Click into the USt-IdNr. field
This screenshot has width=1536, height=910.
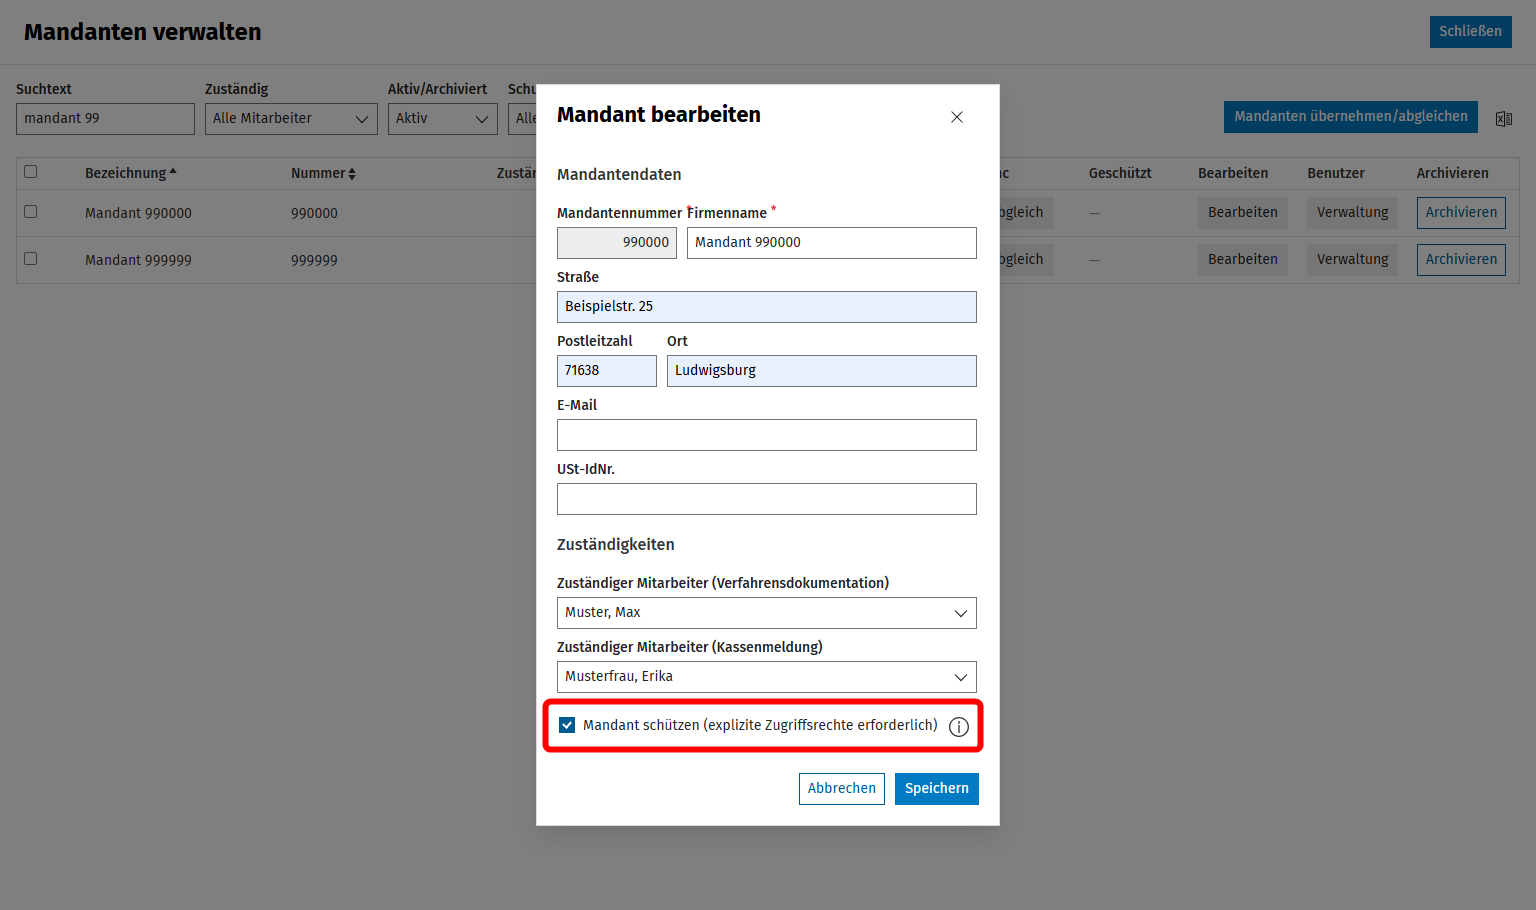(767, 499)
